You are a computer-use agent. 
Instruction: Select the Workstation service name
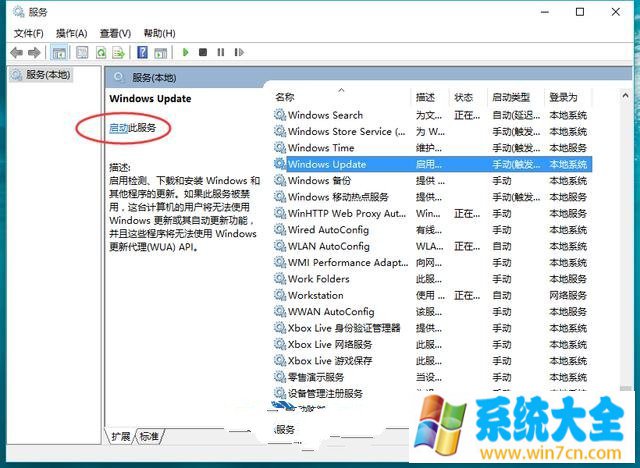point(316,295)
